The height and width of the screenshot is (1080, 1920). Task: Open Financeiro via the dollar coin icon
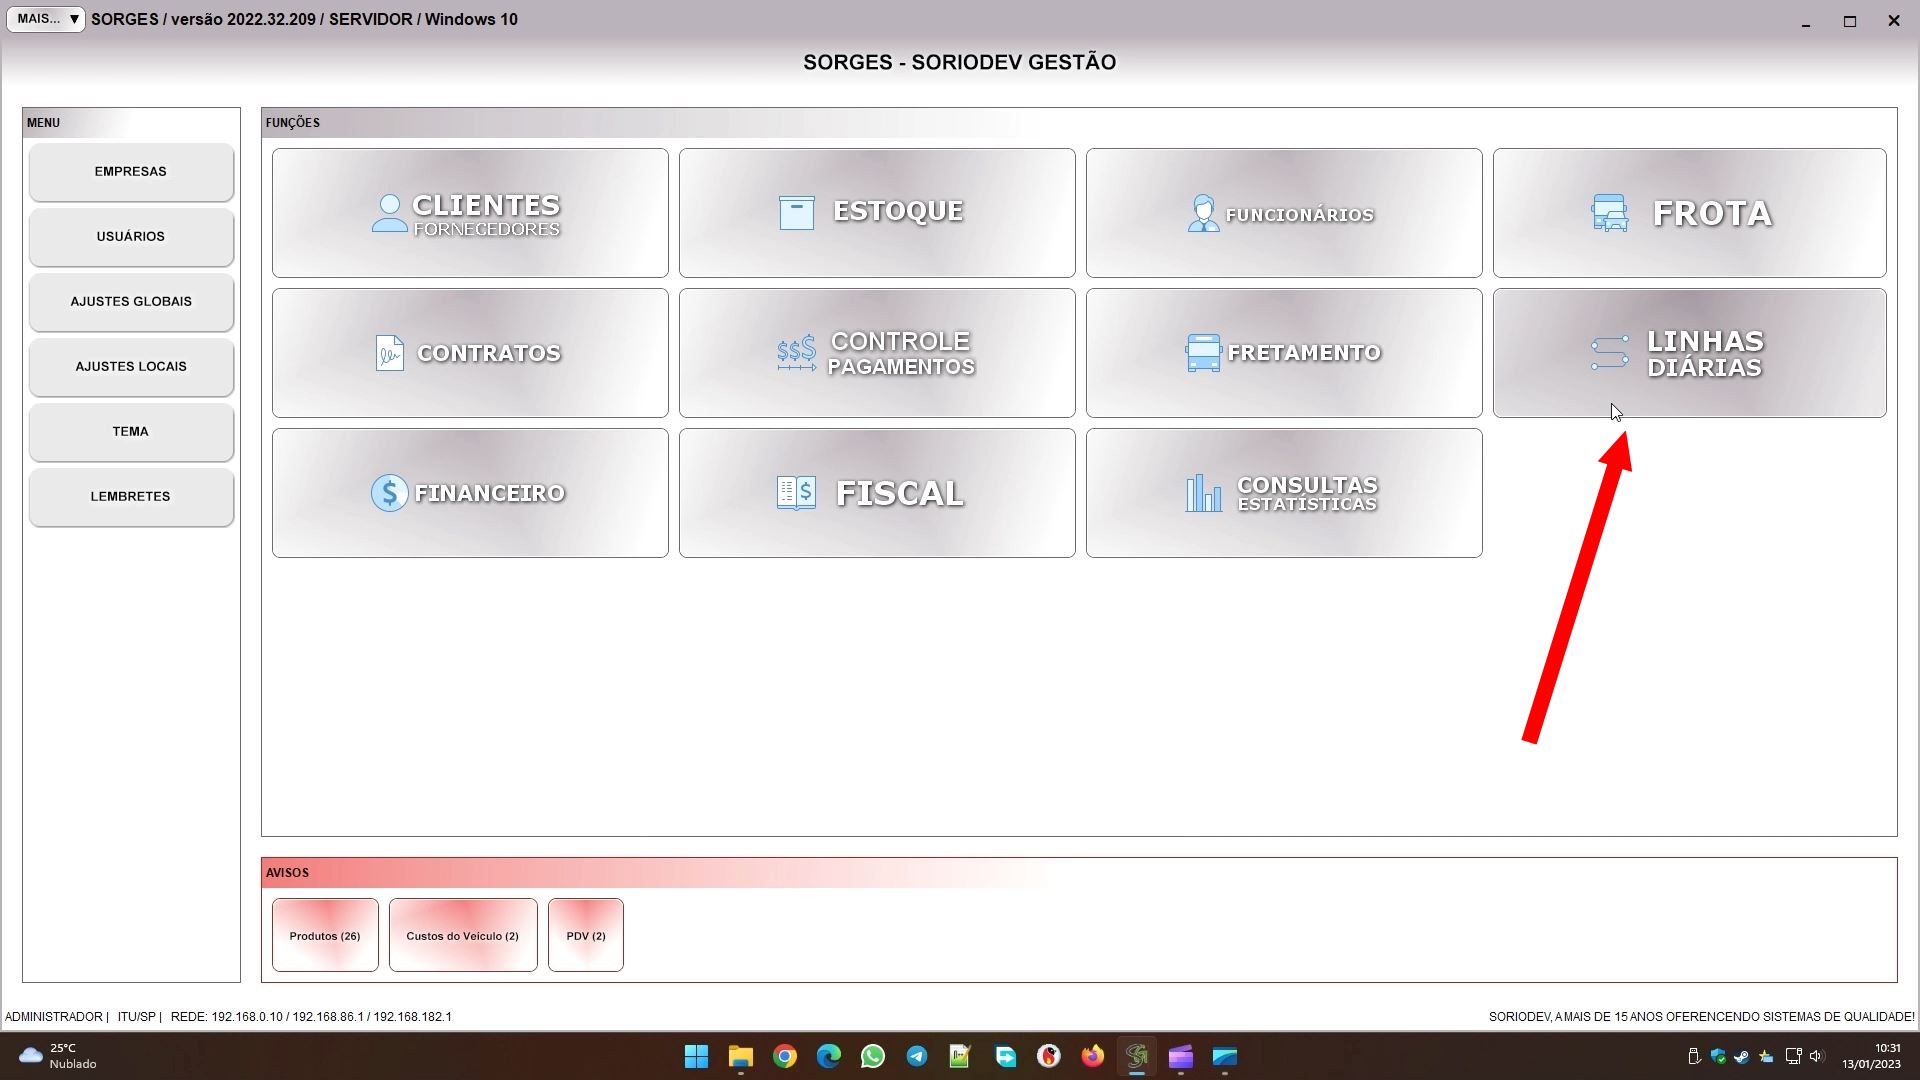tap(389, 493)
